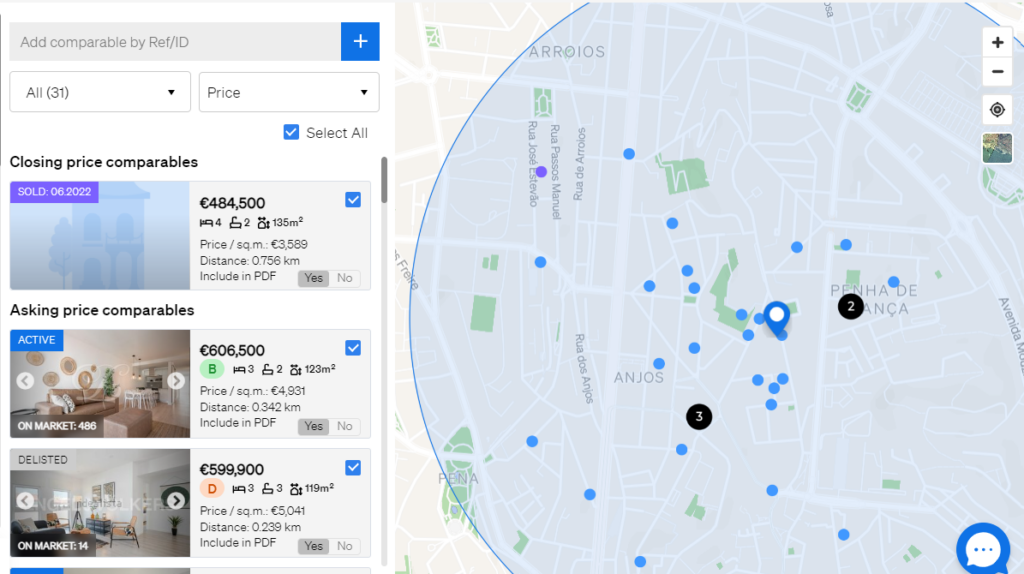1024x574 pixels.
Task: Recenter map with the locate target icon
Action: click(x=997, y=110)
